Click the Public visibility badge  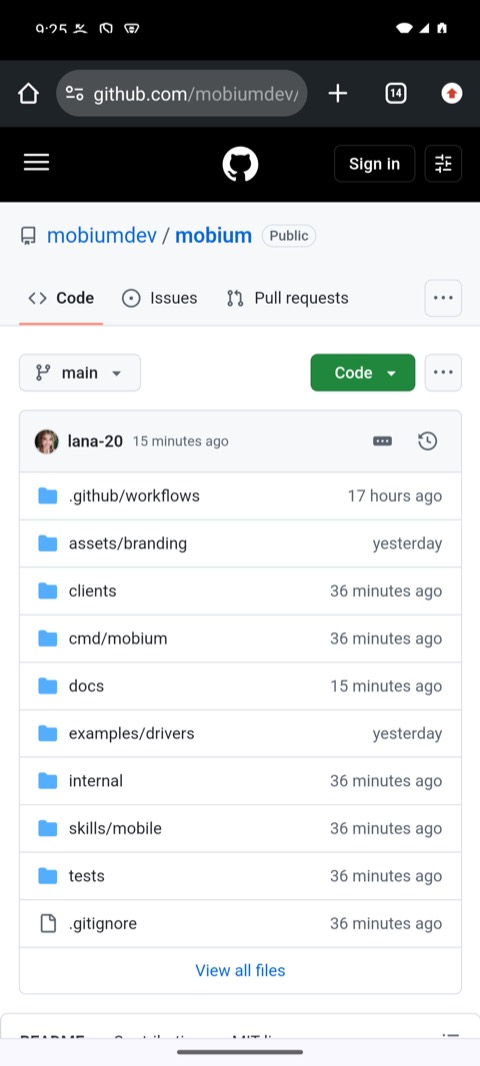tap(289, 236)
